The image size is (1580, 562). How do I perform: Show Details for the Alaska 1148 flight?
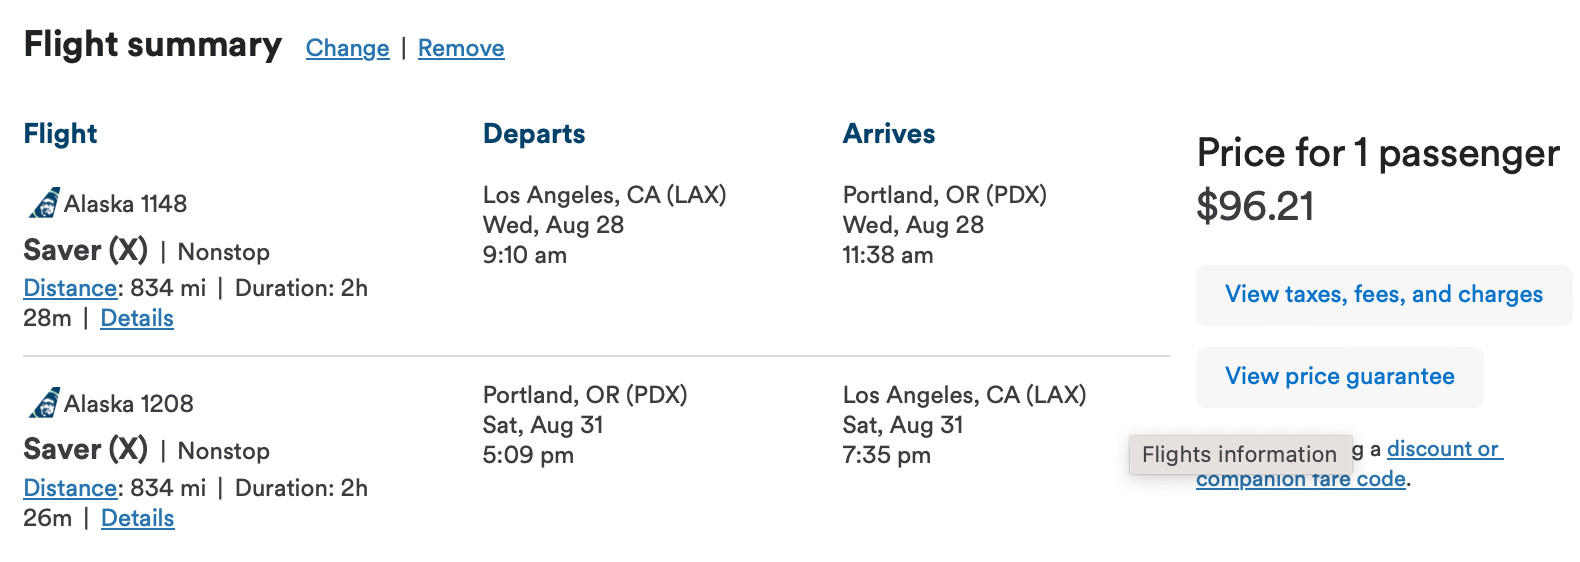pos(137,318)
